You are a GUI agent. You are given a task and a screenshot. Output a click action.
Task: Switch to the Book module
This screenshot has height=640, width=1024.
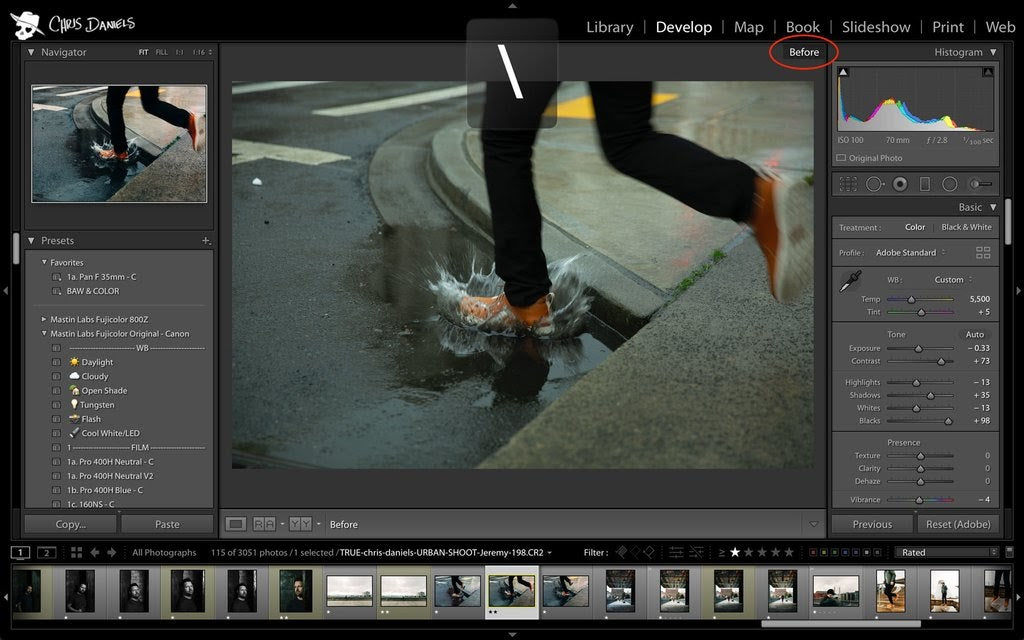point(803,27)
